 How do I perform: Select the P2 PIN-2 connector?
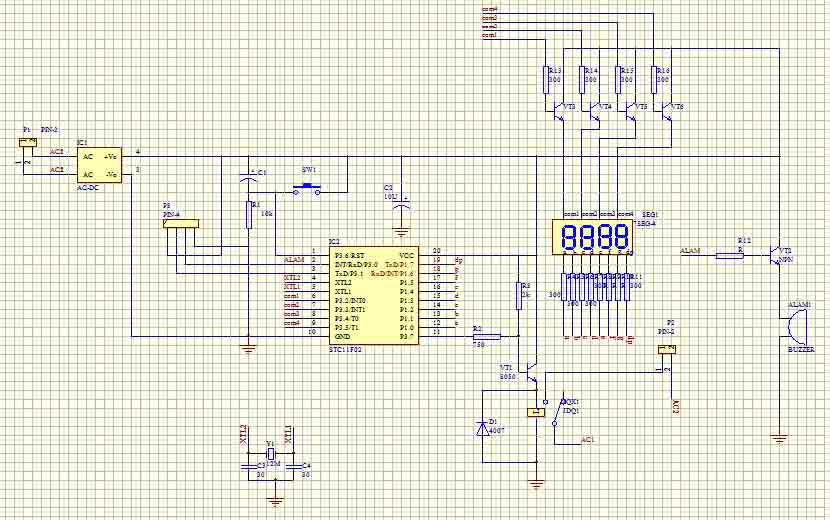click(667, 349)
